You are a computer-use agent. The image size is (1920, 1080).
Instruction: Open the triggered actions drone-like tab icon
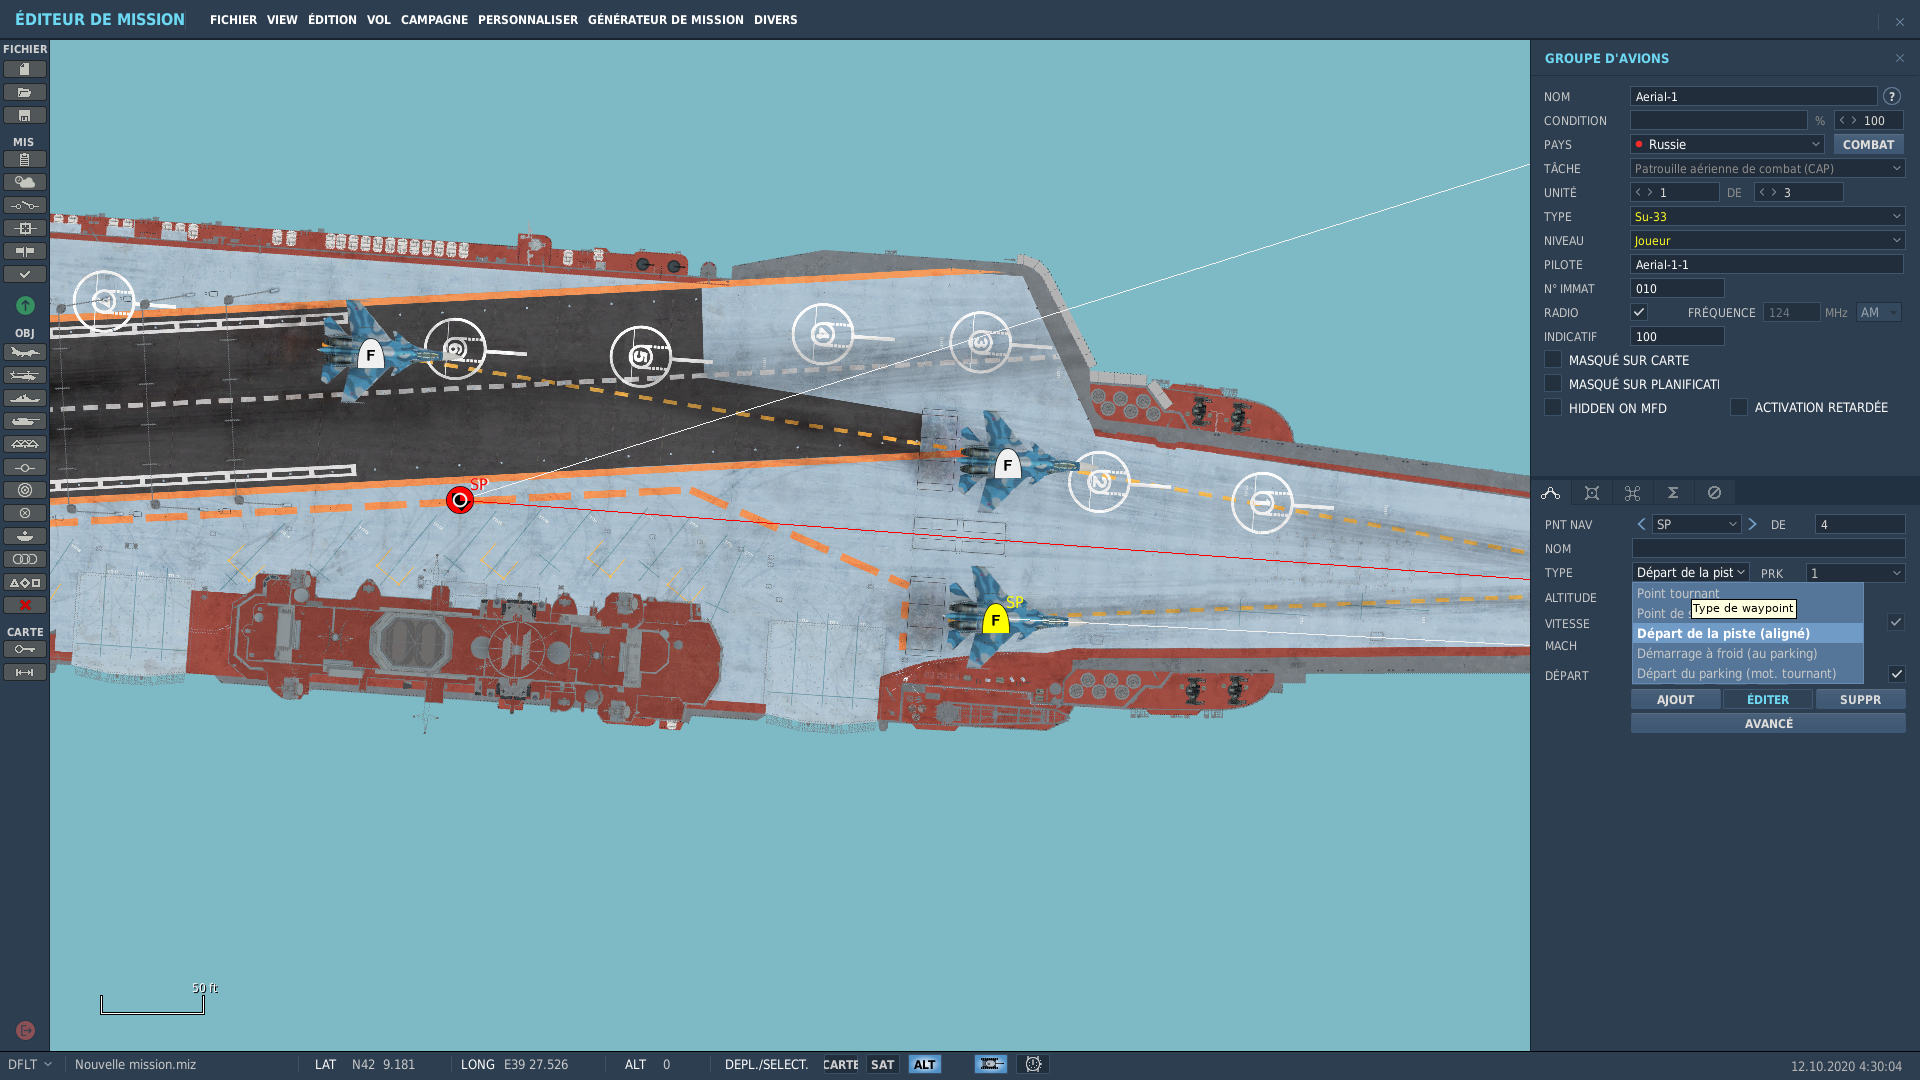point(1633,493)
